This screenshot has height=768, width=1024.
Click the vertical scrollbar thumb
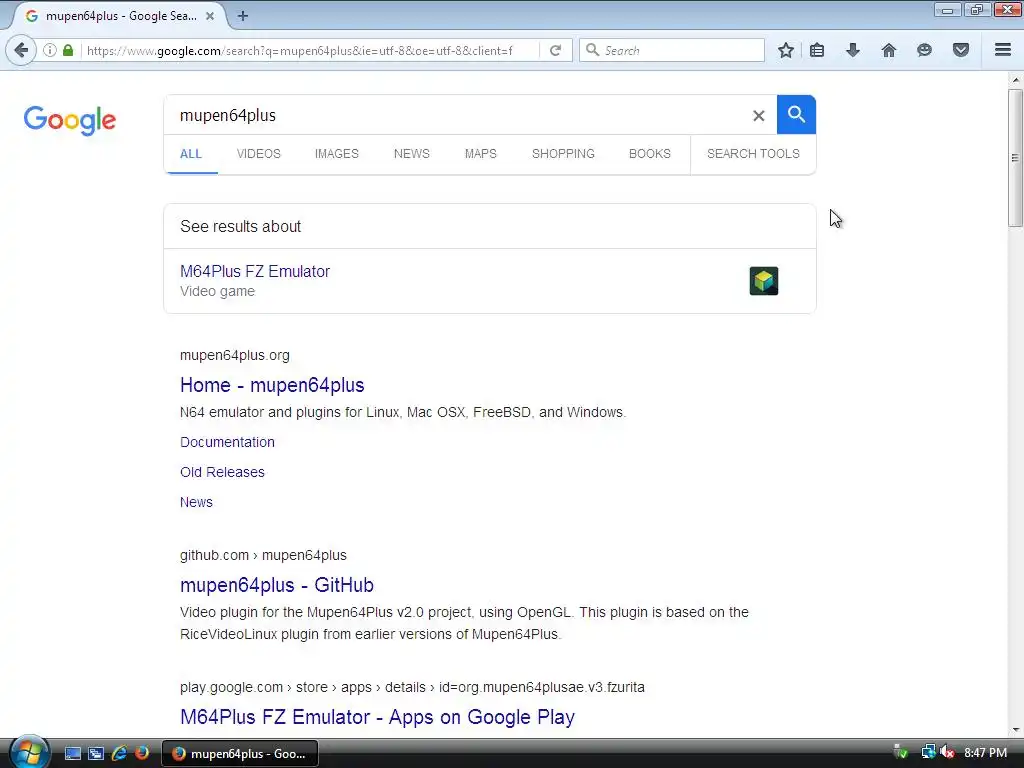[x=1015, y=158]
